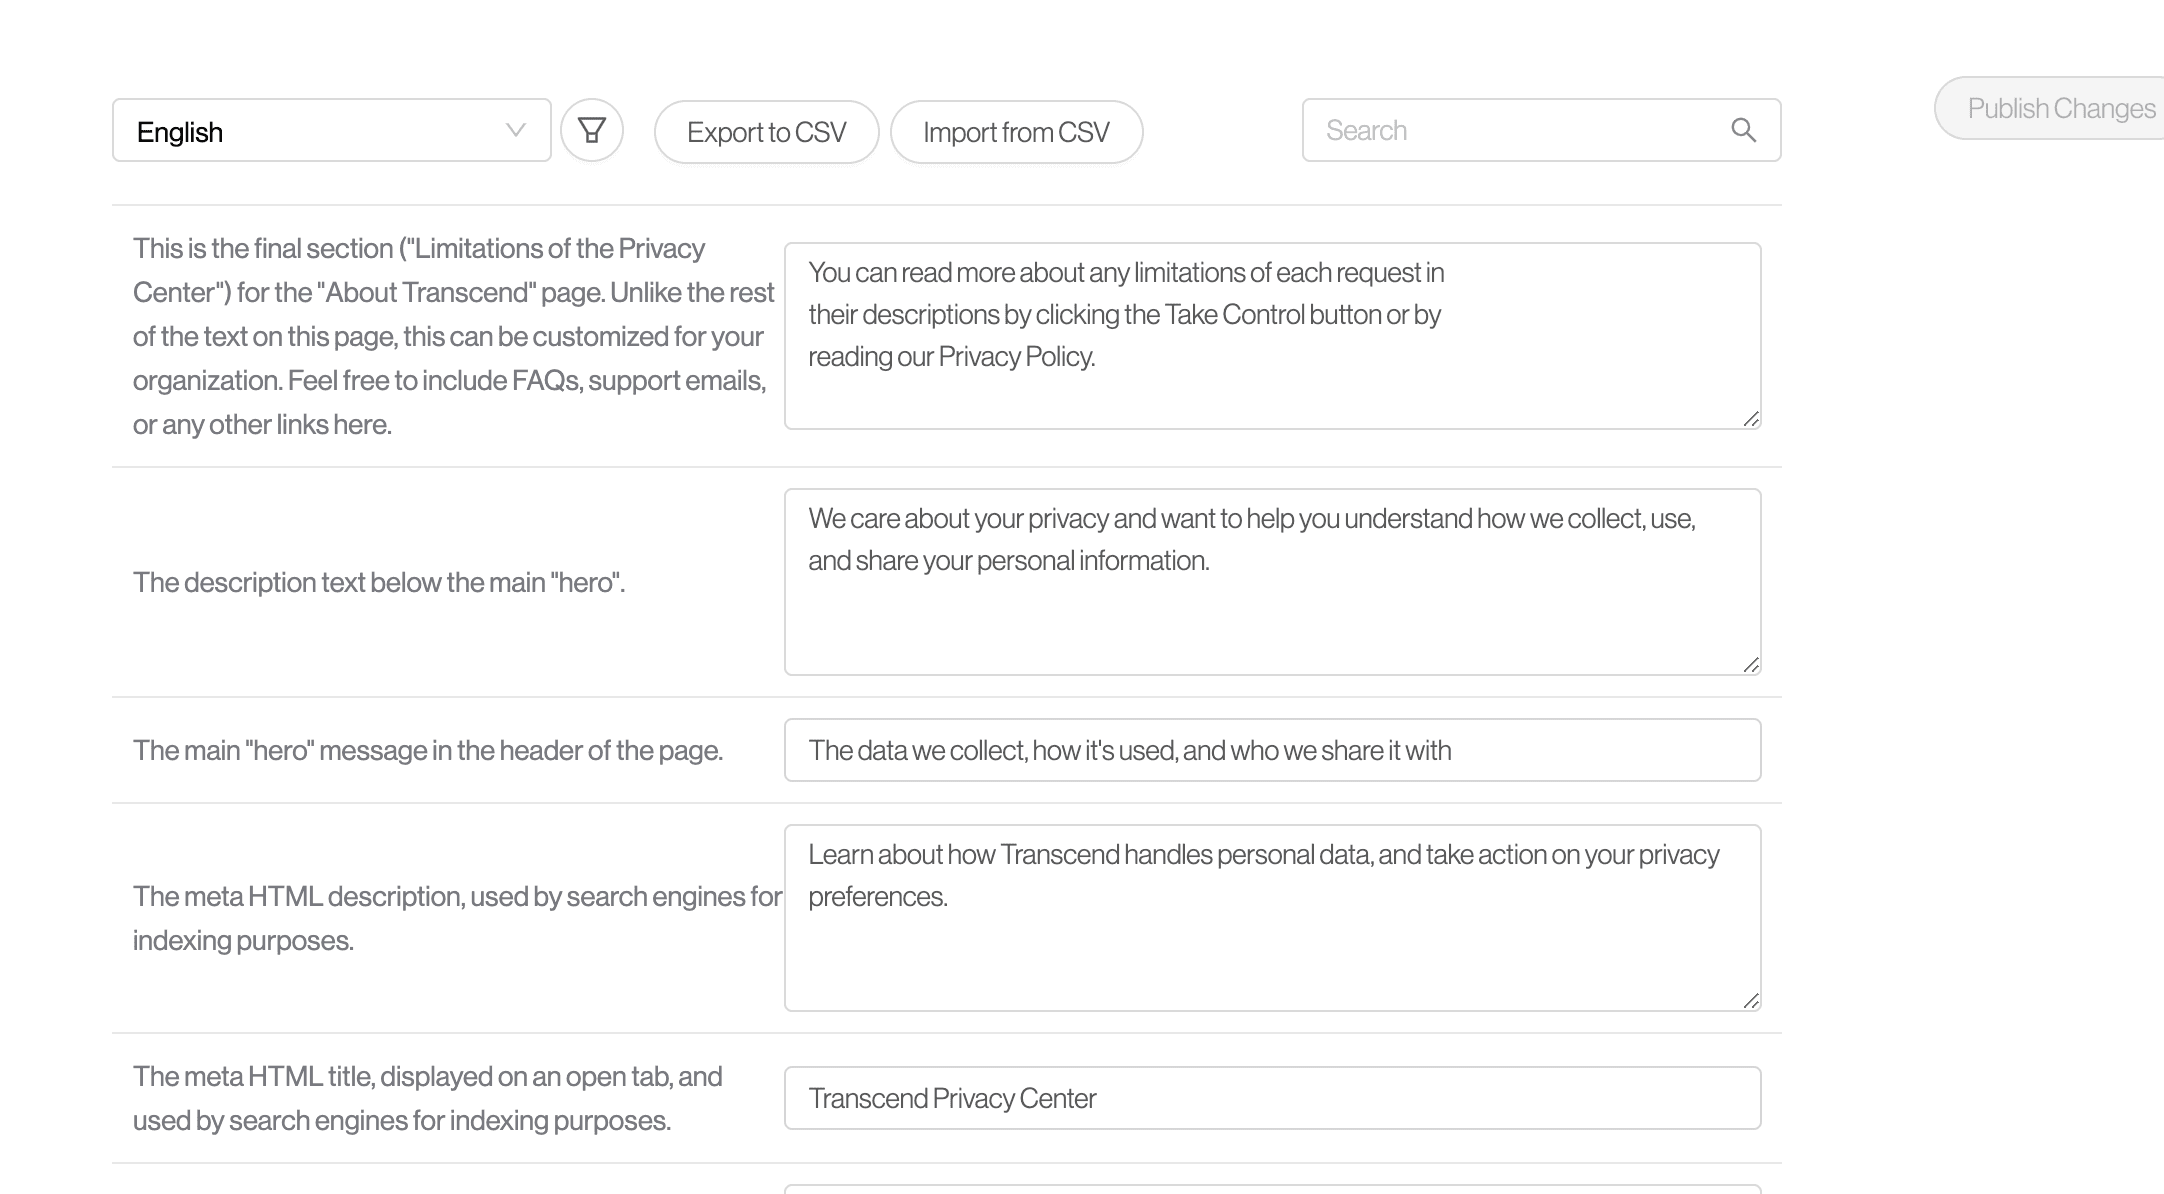This screenshot has width=2164, height=1194.
Task: Click the 'description text below the main hero' label
Action: click(379, 582)
